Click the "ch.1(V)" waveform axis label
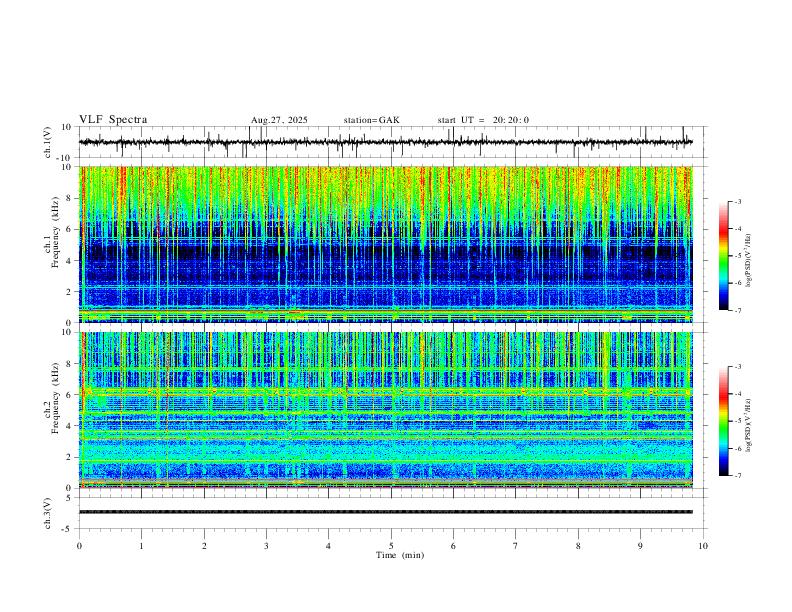 pos(48,142)
